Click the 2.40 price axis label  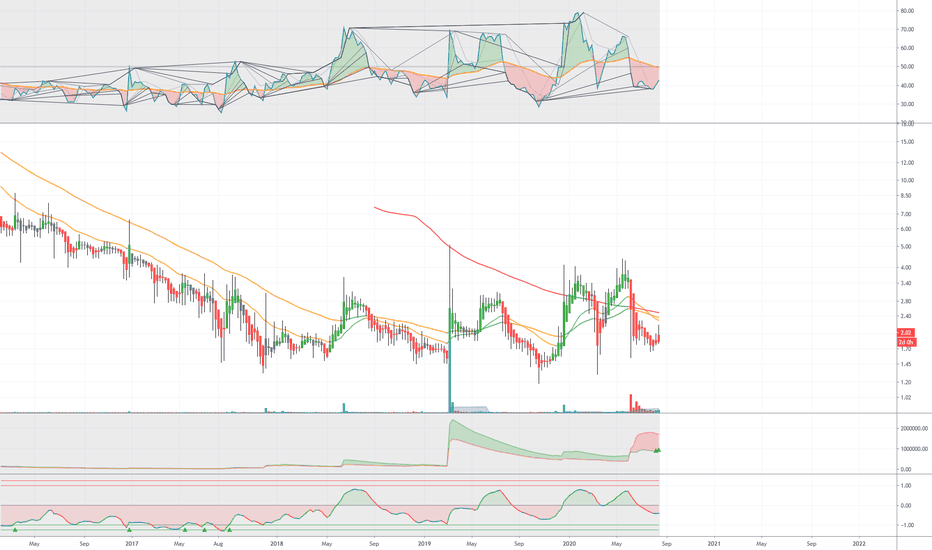905,316
